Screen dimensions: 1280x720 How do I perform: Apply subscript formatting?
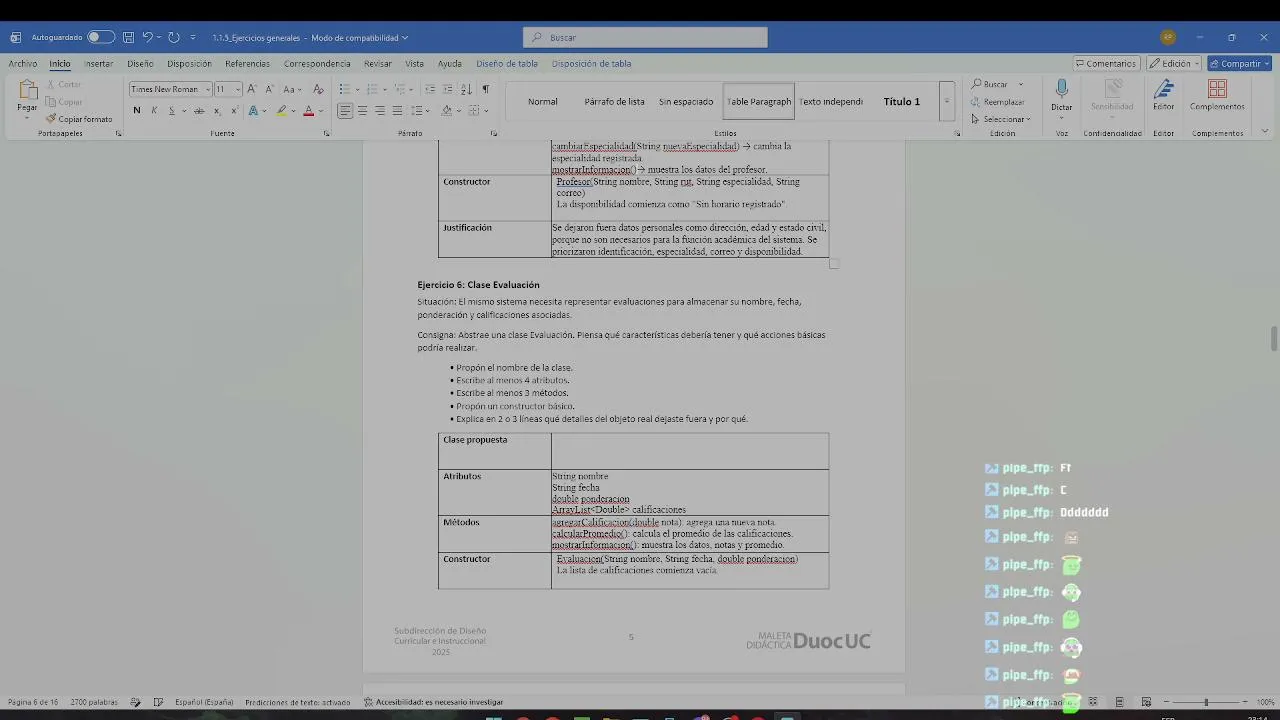tap(217, 111)
